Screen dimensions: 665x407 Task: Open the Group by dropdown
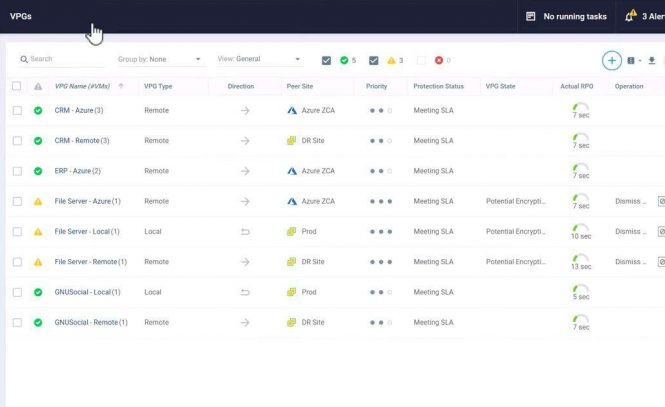point(159,59)
